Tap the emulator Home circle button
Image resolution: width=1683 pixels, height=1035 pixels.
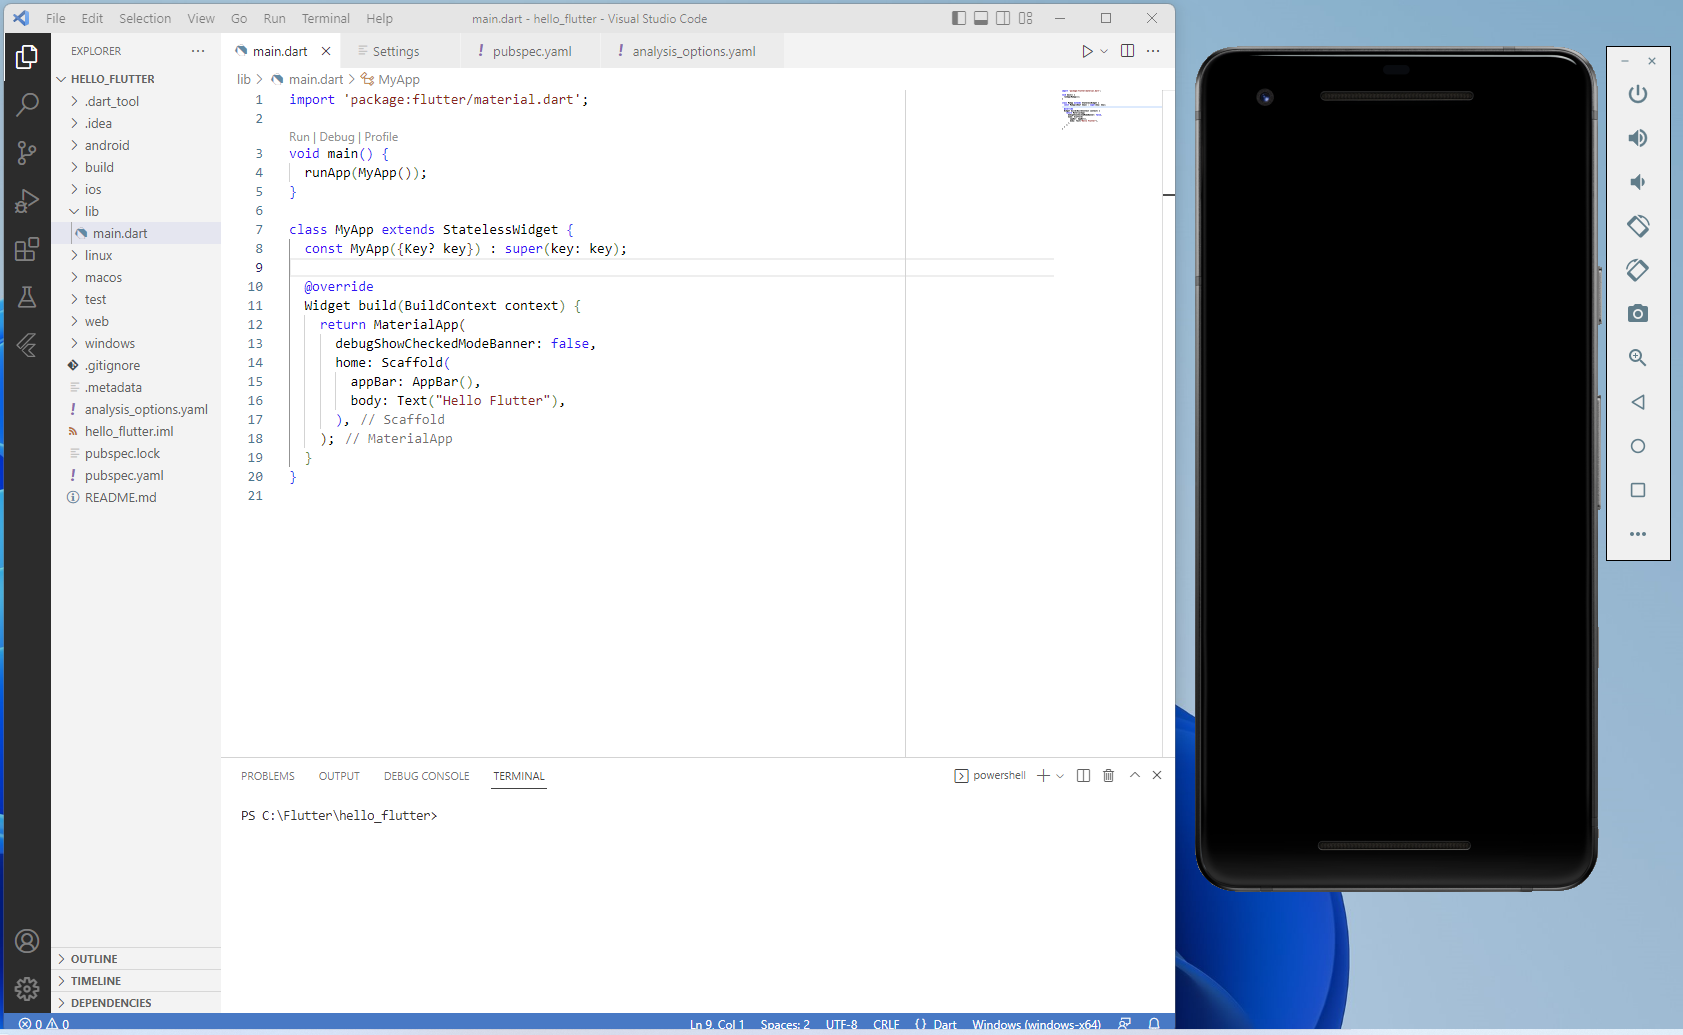[1638, 446]
